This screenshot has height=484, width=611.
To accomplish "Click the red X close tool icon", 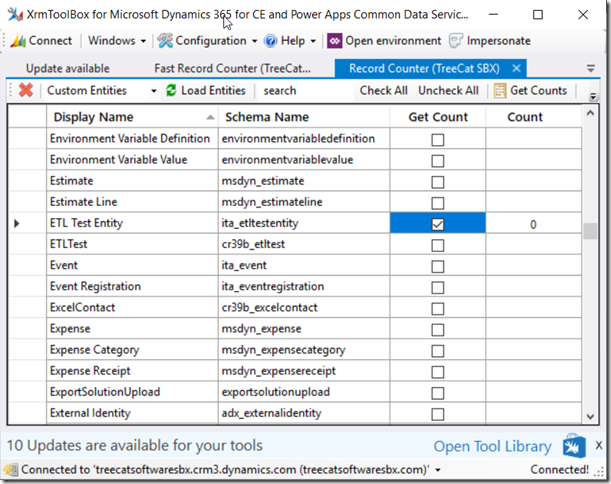I will click(x=26, y=90).
